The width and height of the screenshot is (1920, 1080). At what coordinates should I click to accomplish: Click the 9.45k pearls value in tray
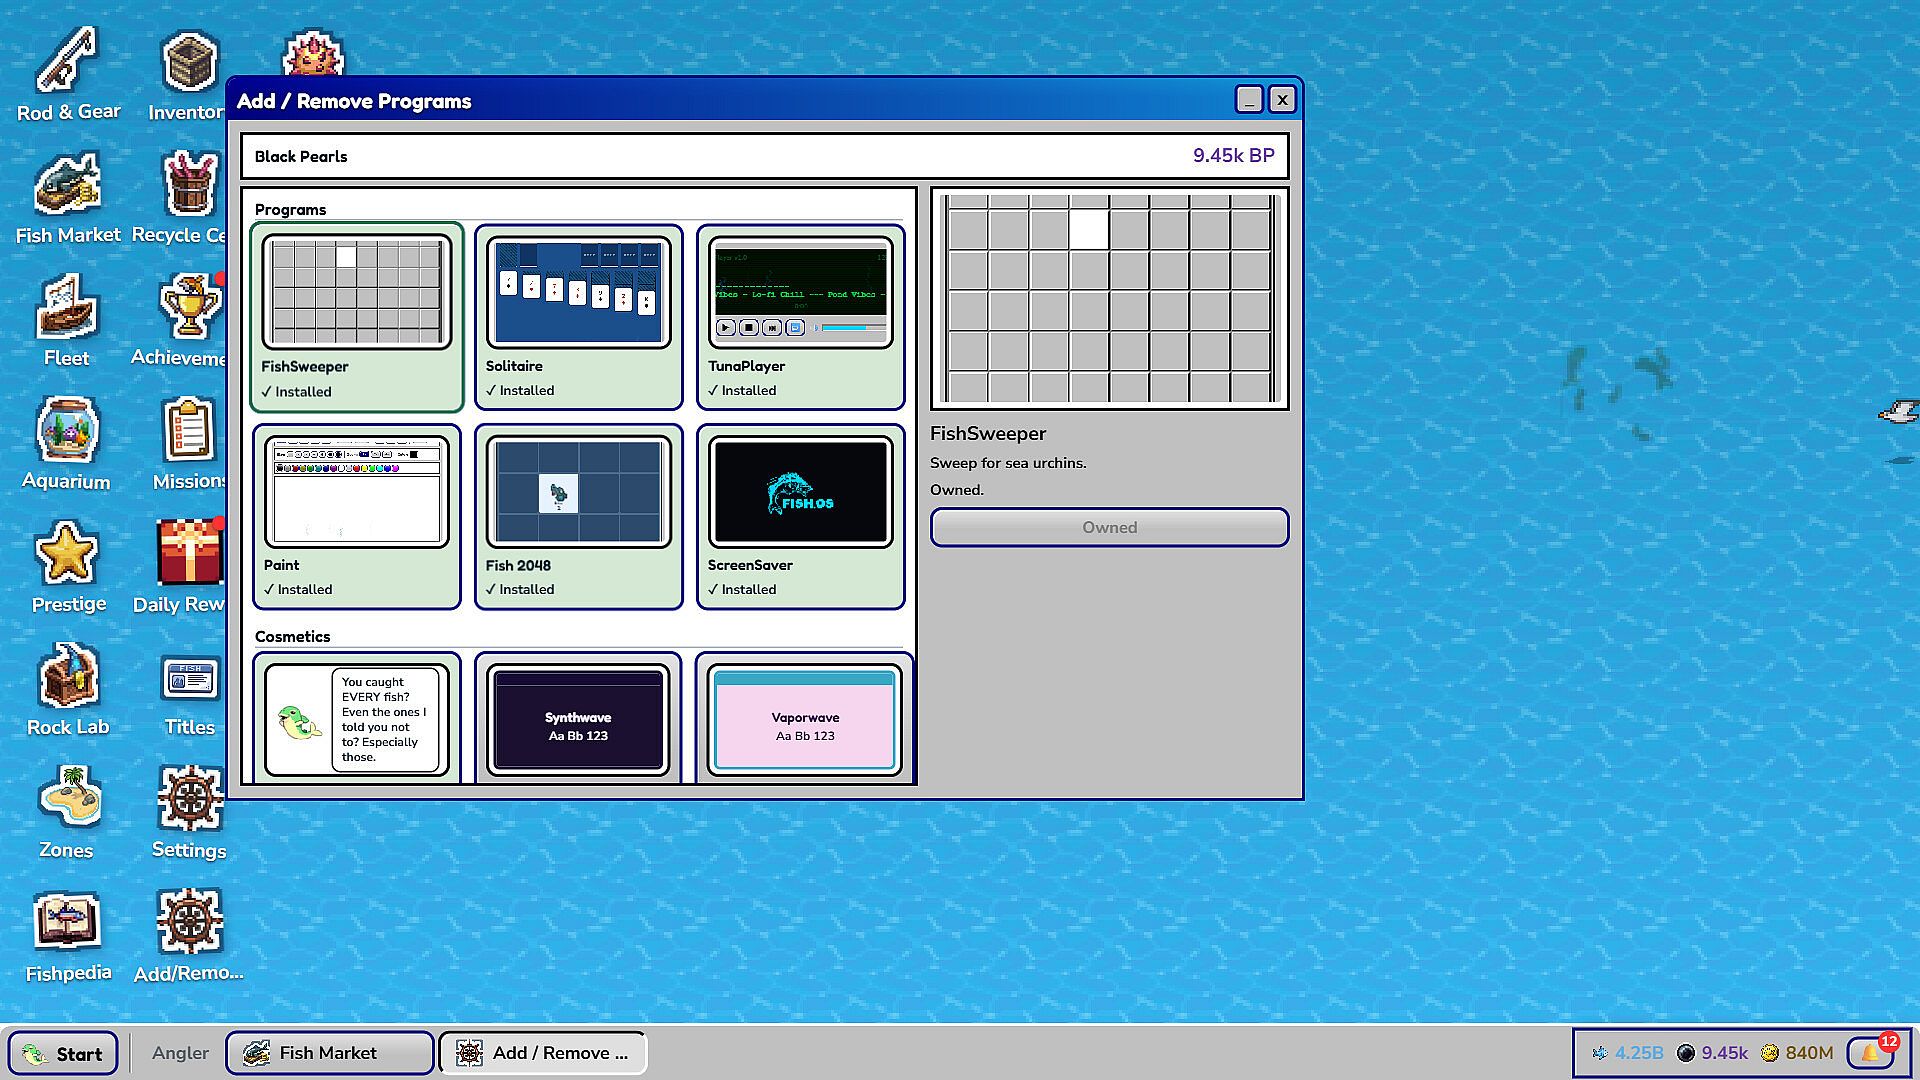tap(1725, 1053)
